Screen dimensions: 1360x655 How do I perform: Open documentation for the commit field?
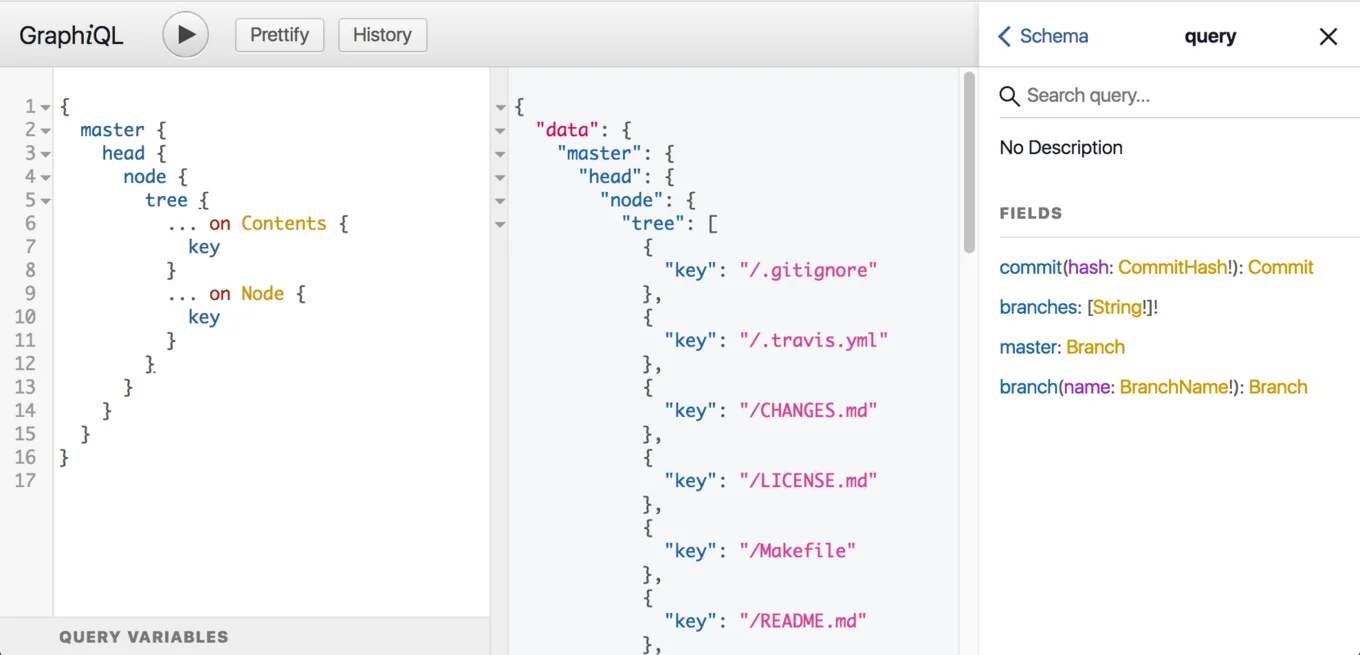click(x=1030, y=267)
